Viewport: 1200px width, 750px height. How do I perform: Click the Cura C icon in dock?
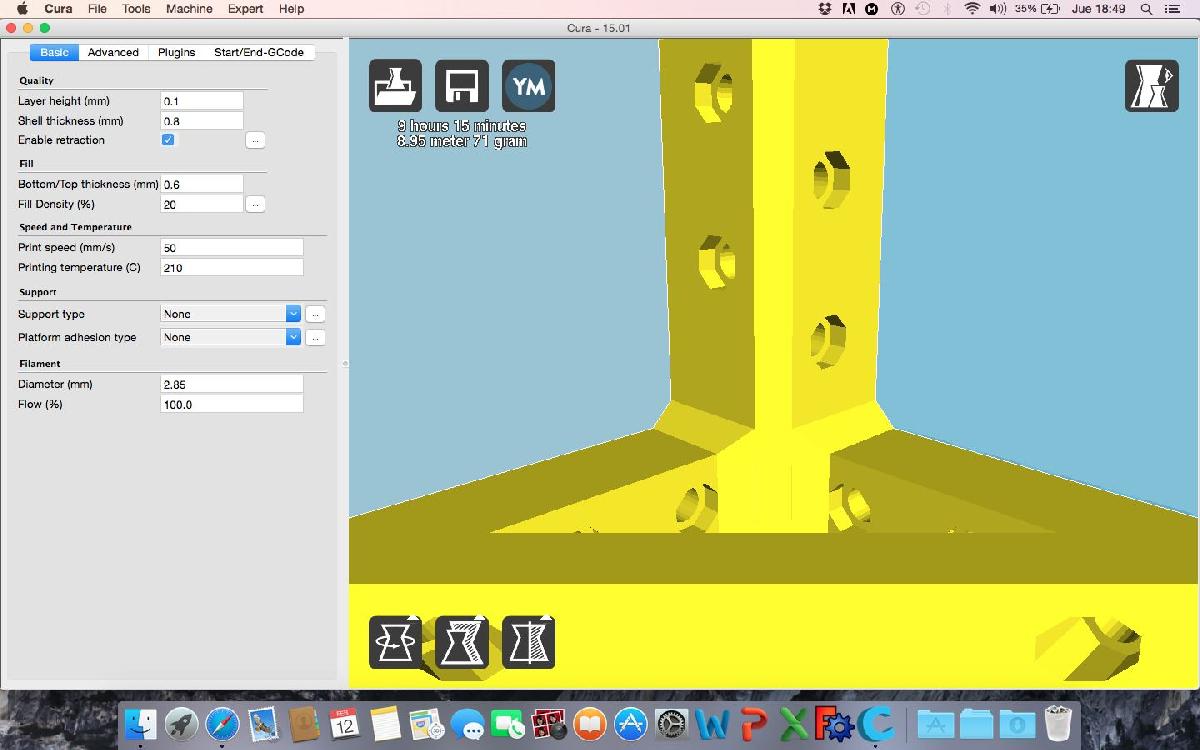pyautogui.click(x=877, y=722)
